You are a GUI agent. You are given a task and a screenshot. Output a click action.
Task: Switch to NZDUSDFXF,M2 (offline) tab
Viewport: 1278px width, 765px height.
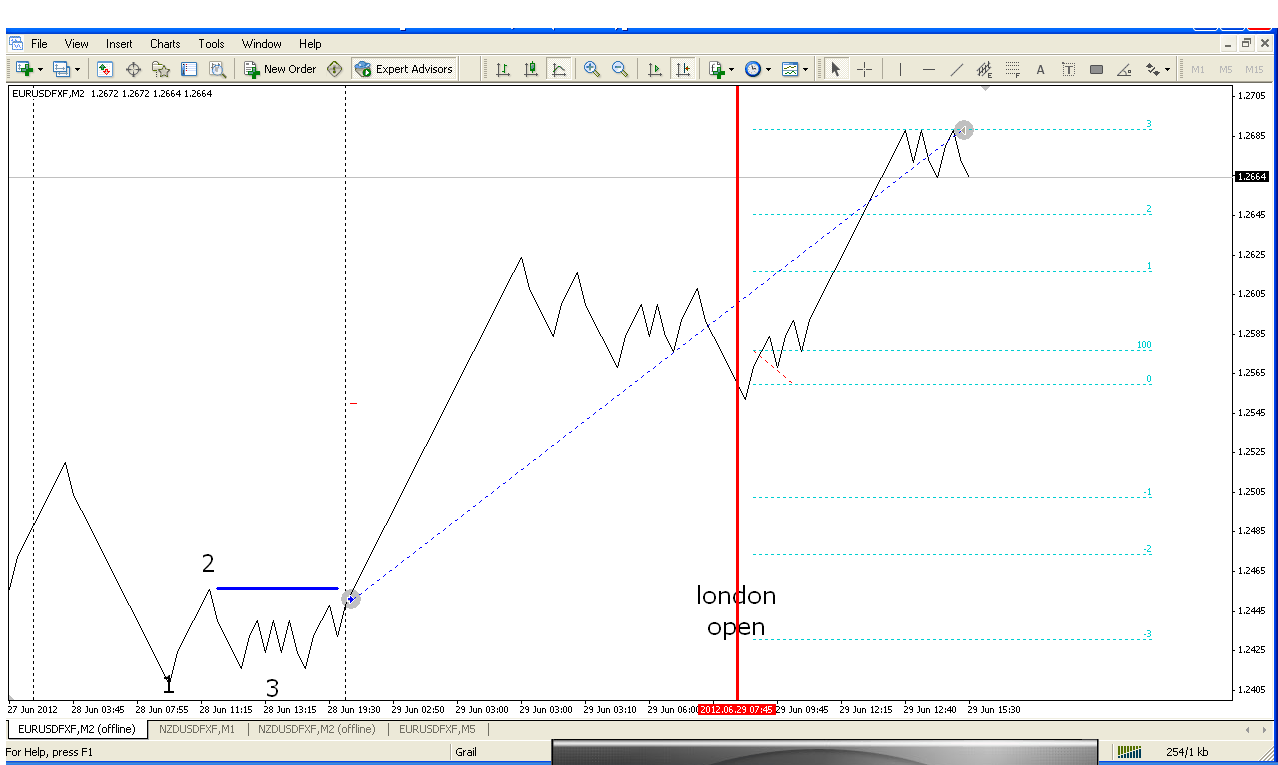(x=317, y=729)
